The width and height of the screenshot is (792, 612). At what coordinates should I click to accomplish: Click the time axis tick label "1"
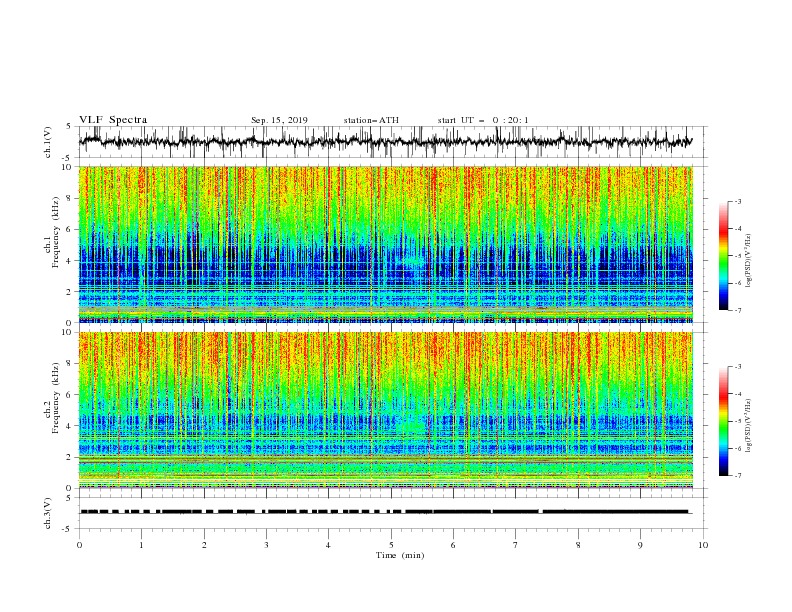141,545
